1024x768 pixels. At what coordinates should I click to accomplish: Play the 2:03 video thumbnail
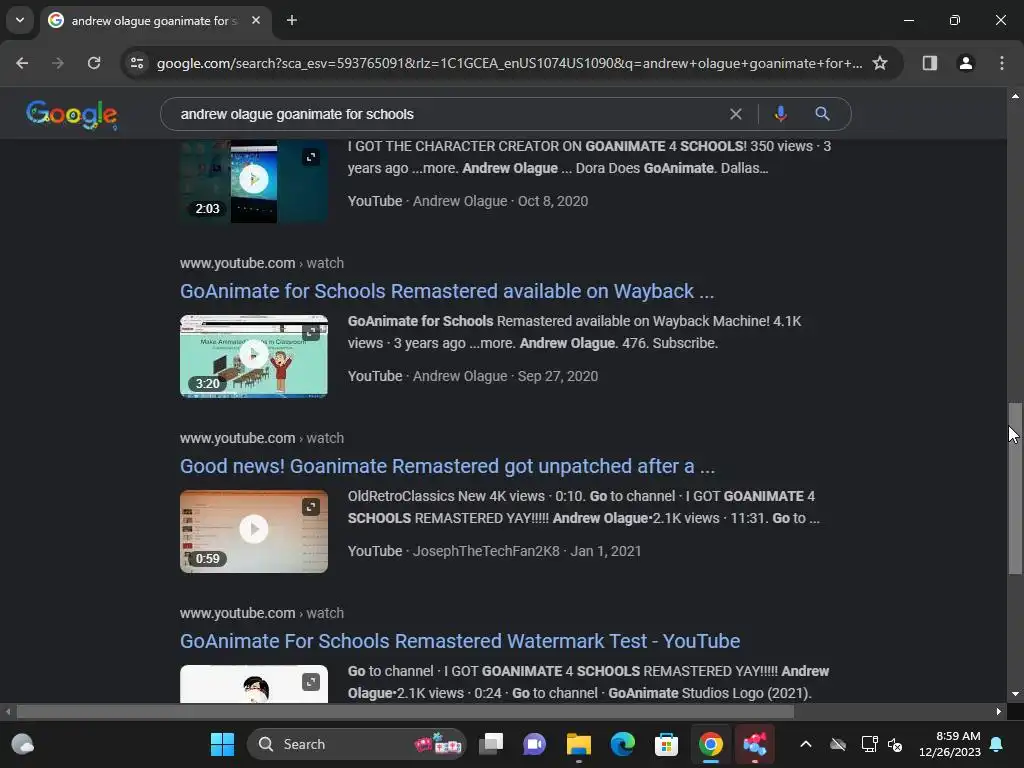click(254, 179)
